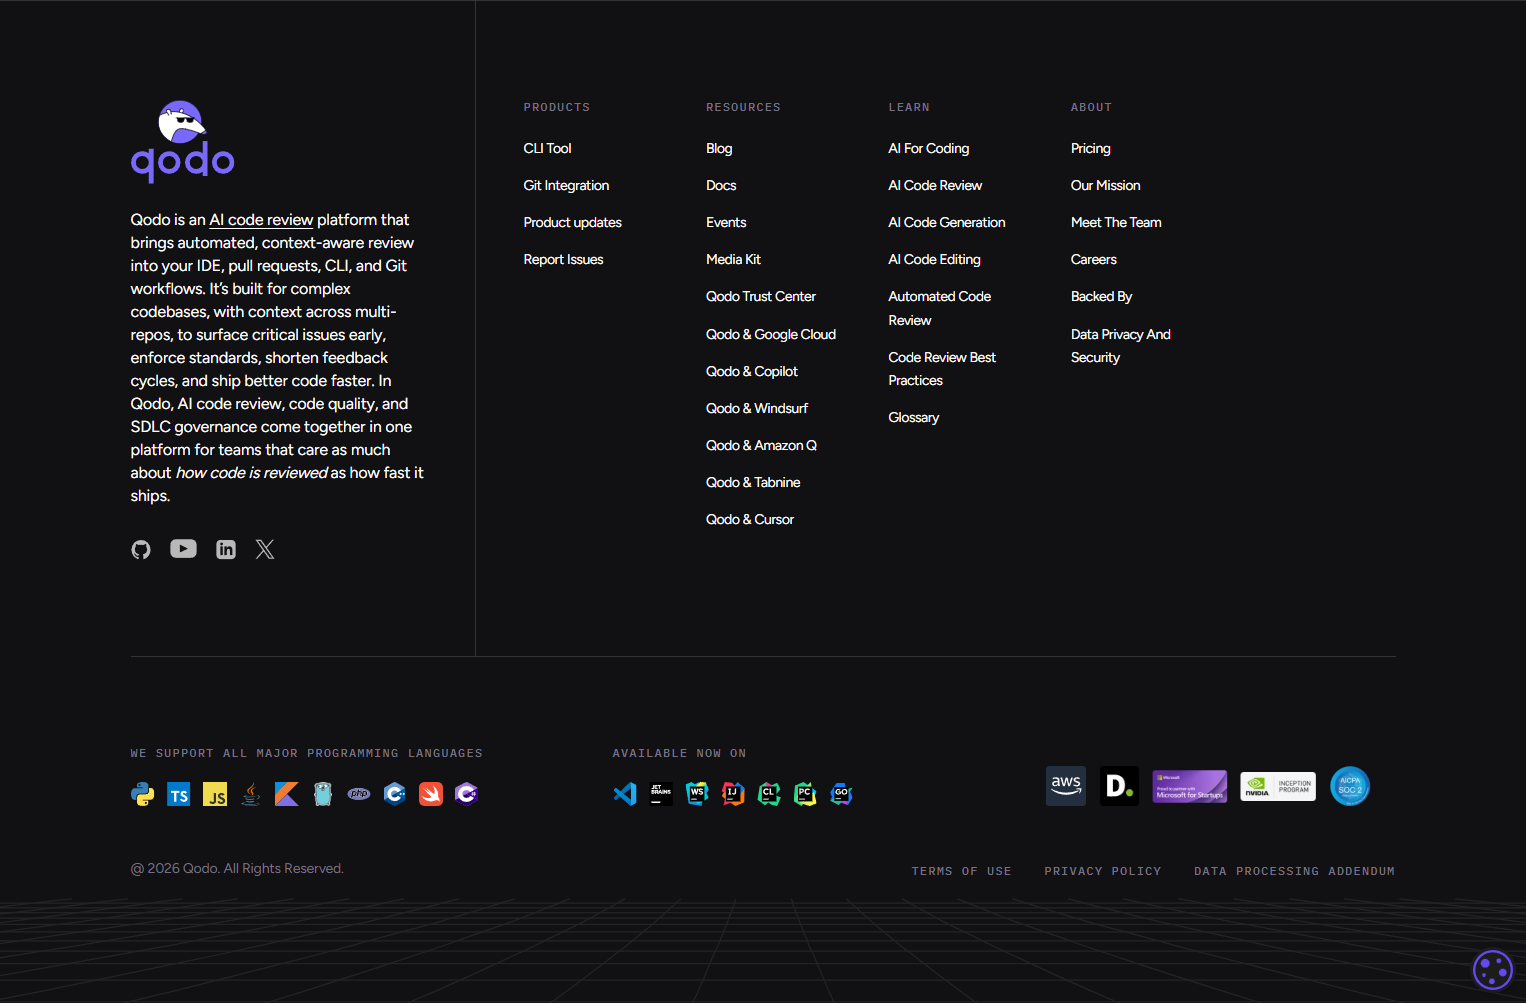
Task: Go to Product updates
Action: coord(573,222)
